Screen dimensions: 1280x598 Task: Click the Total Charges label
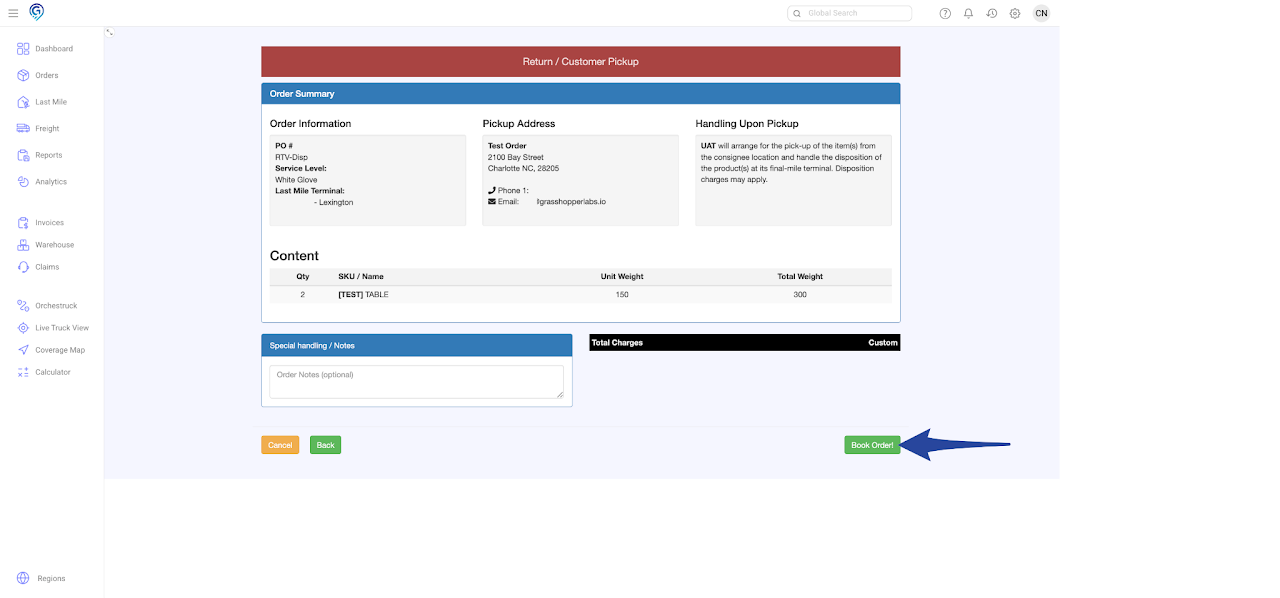(x=617, y=343)
